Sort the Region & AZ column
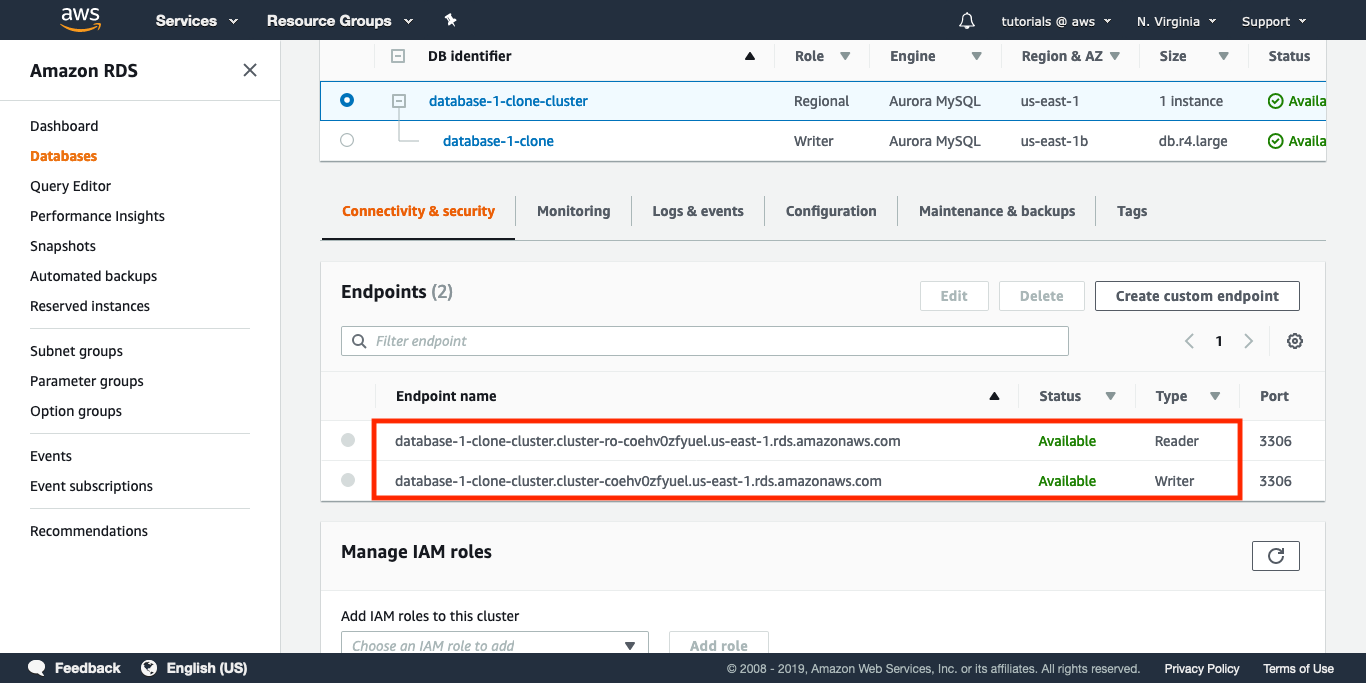Screen dimensions: 1366x683 click(x=1115, y=56)
